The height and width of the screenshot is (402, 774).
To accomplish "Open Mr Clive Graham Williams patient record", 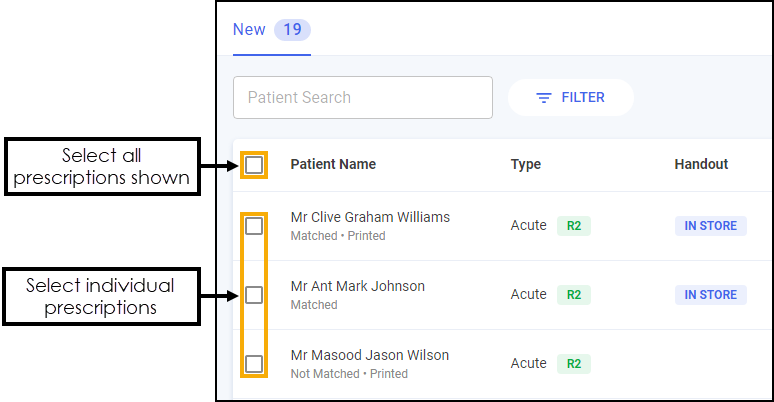I will tap(370, 217).
